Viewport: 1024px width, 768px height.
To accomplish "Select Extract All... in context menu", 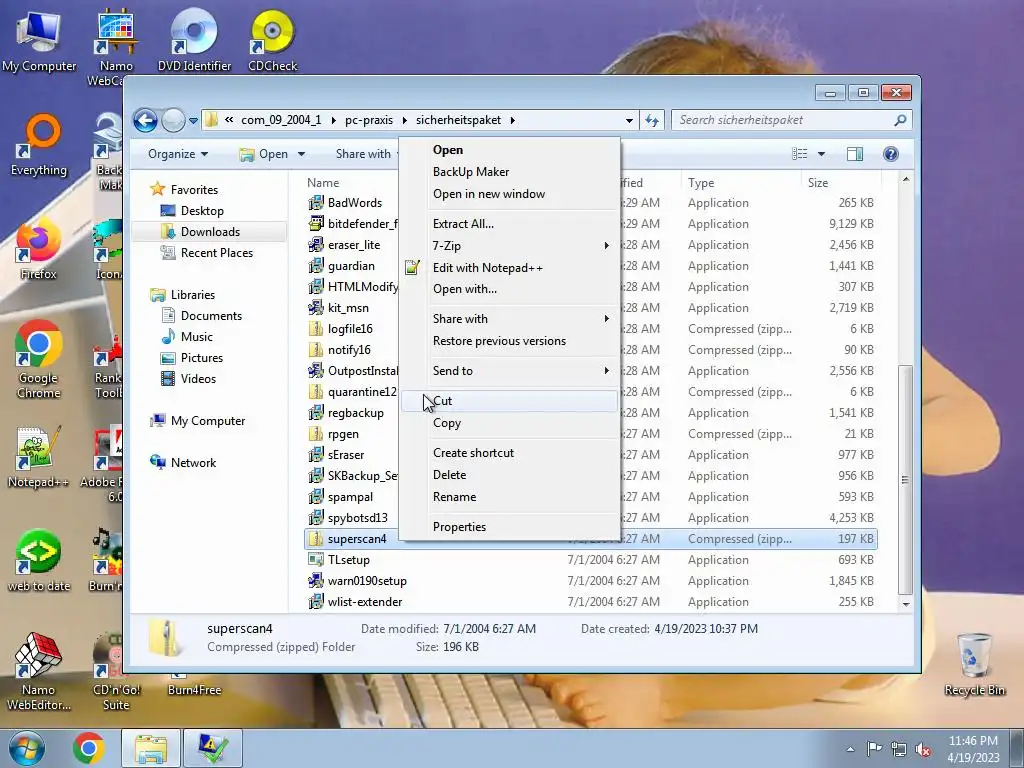I will pyautogui.click(x=509, y=224).
